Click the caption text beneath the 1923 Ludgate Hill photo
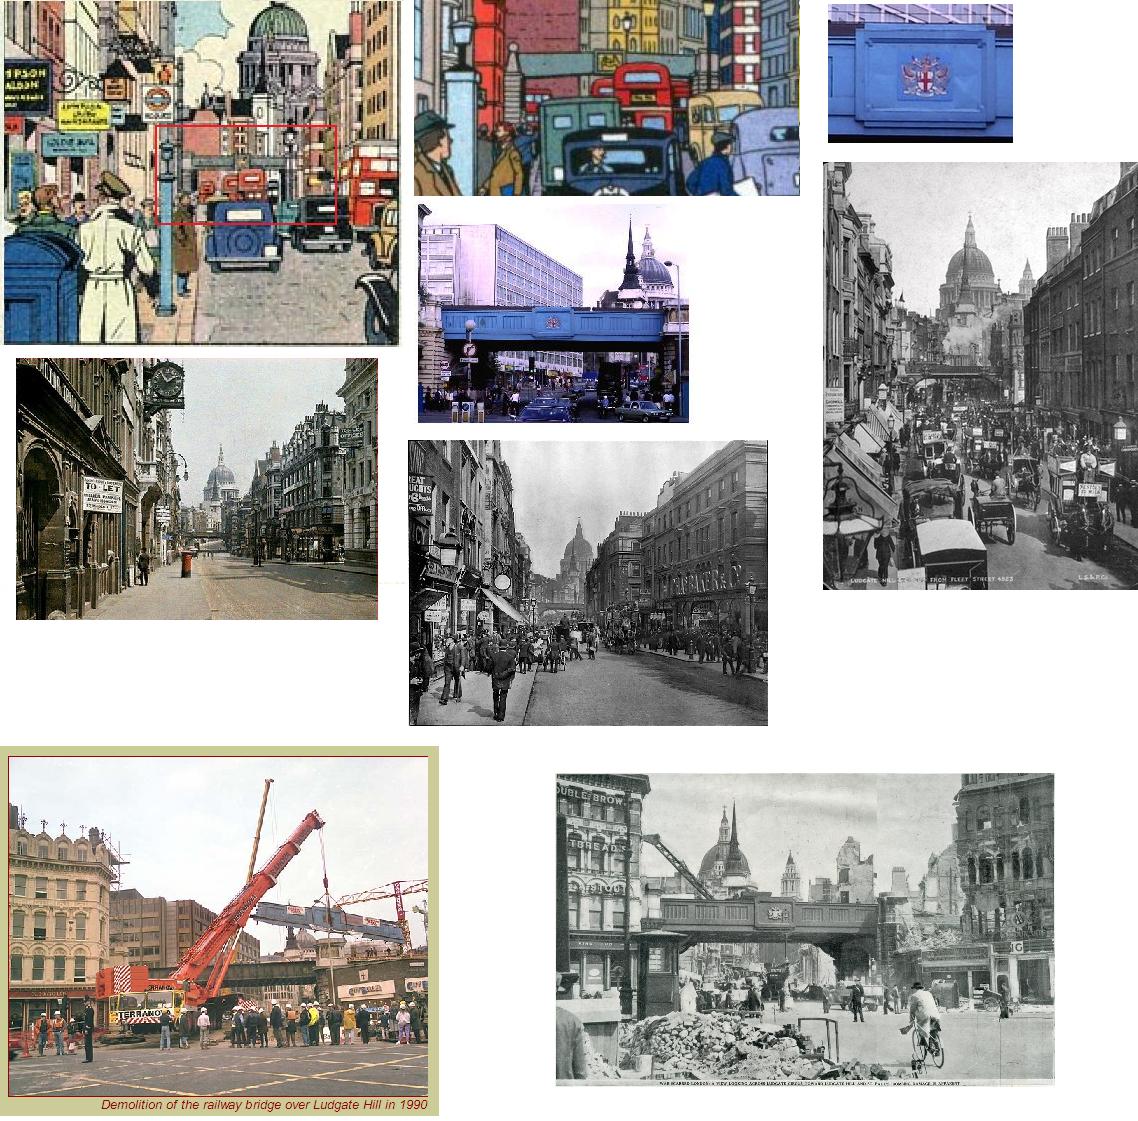 click(918, 580)
